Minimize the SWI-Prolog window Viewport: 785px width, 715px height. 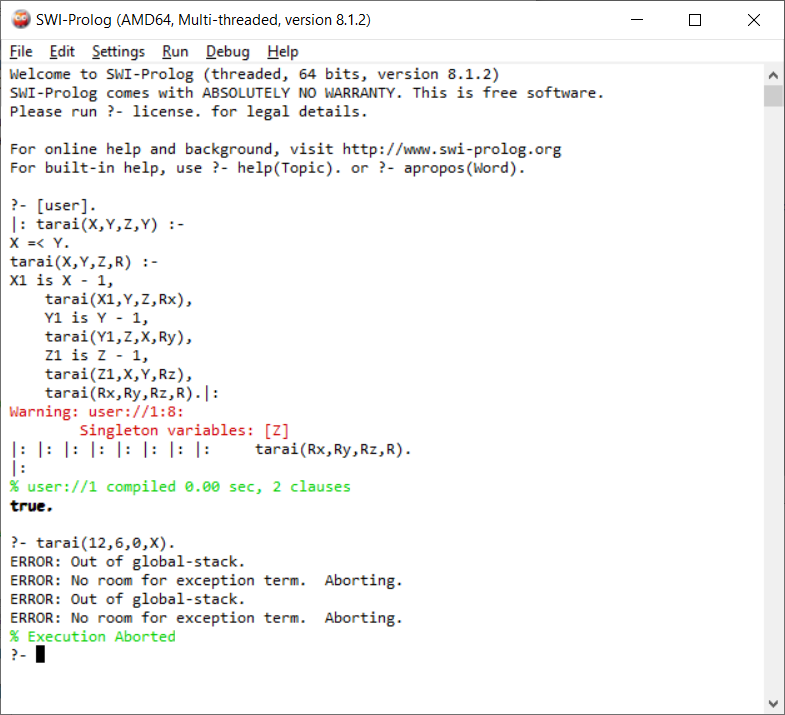click(x=636, y=20)
